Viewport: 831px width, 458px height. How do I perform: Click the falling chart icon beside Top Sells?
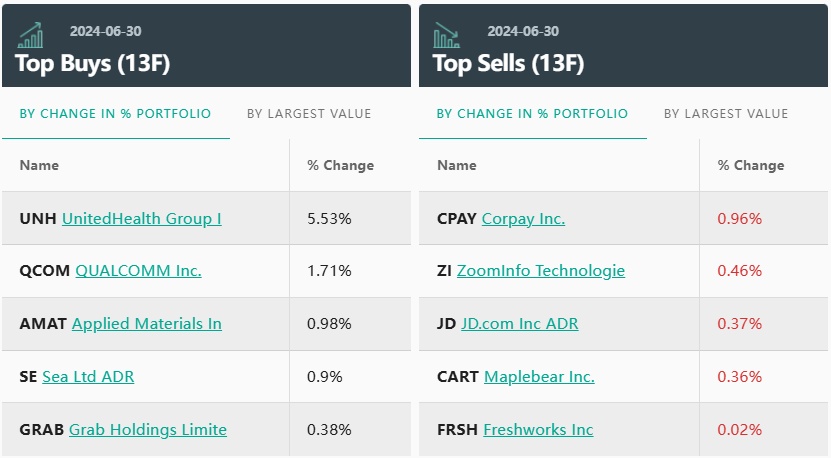click(446, 36)
